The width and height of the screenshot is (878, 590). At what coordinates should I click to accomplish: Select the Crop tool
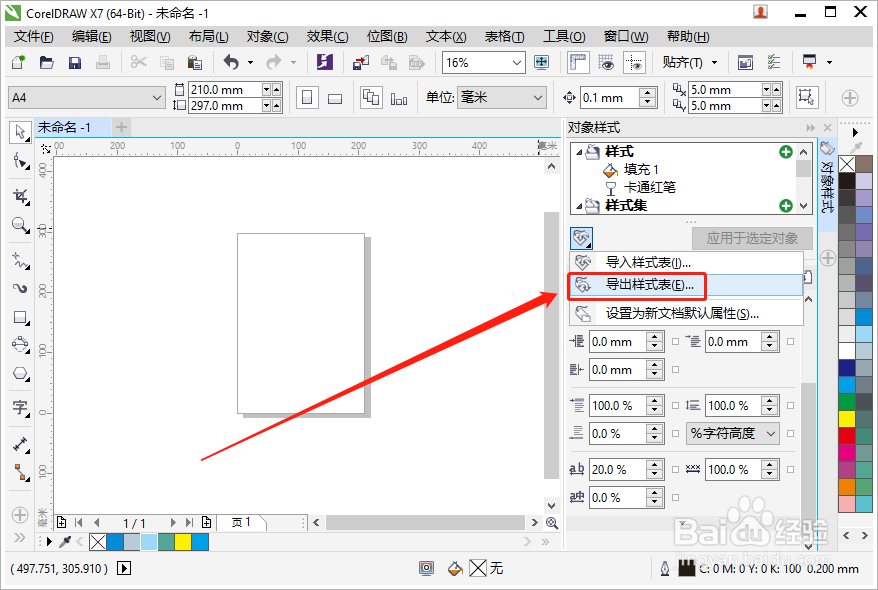click(20, 196)
